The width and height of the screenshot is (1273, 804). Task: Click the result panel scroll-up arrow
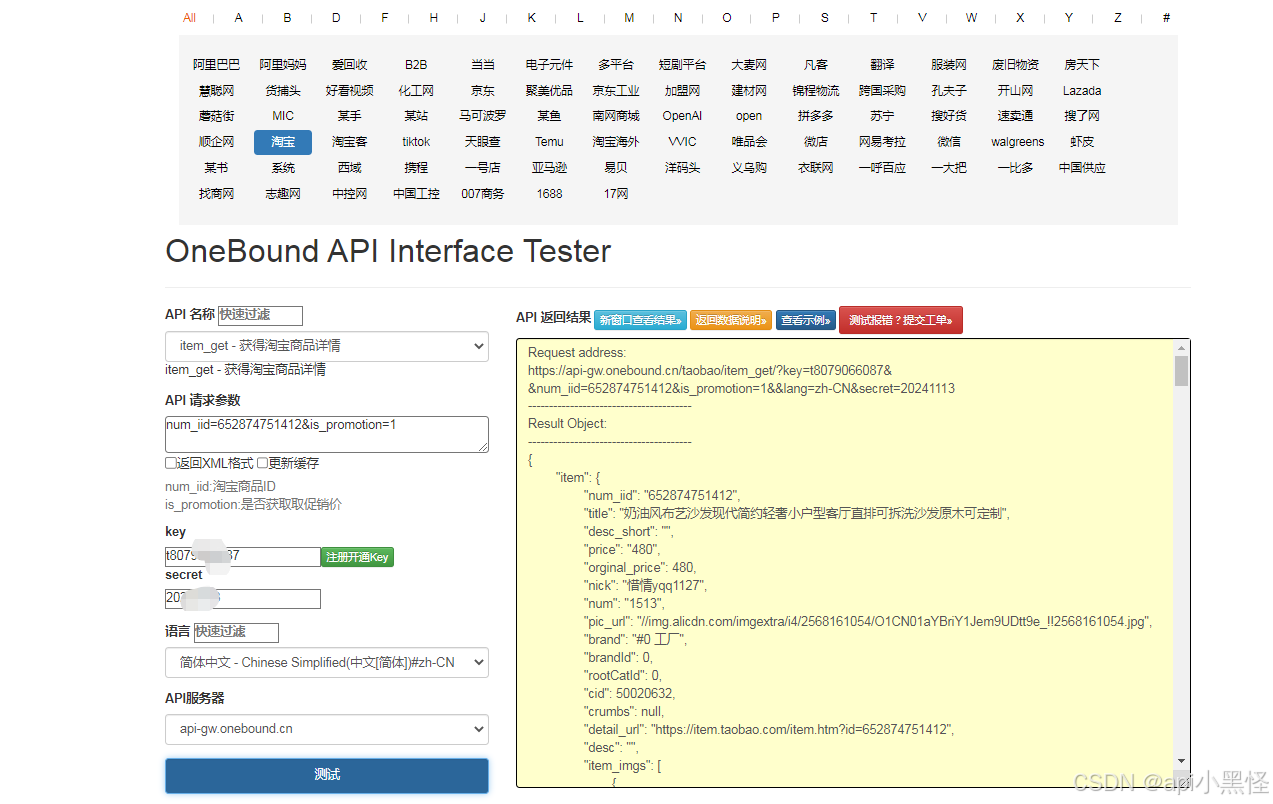coord(1181,347)
